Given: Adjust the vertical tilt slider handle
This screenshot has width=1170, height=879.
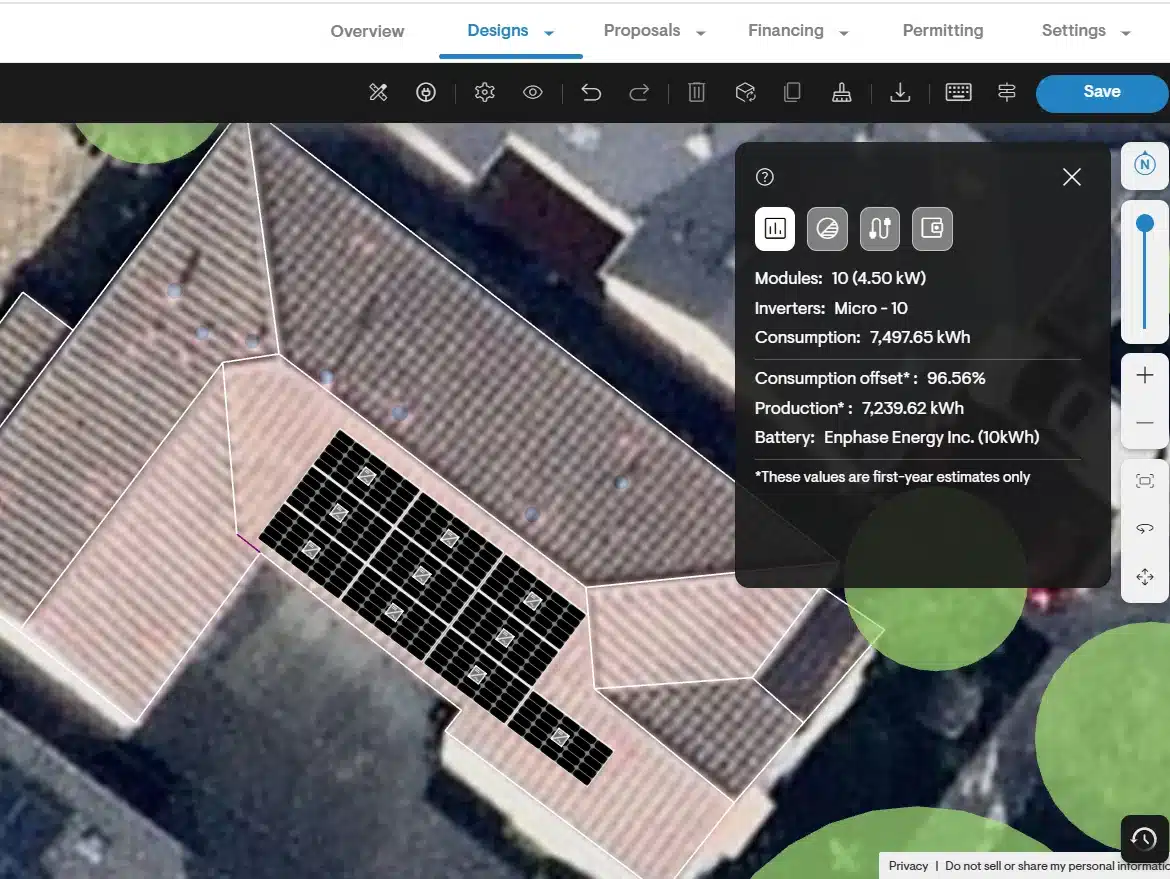Looking at the screenshot, I should [x=1145, y=223].
